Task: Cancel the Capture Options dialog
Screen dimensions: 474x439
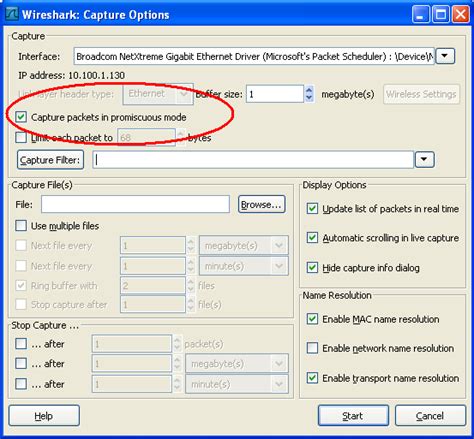Action: 430,416
